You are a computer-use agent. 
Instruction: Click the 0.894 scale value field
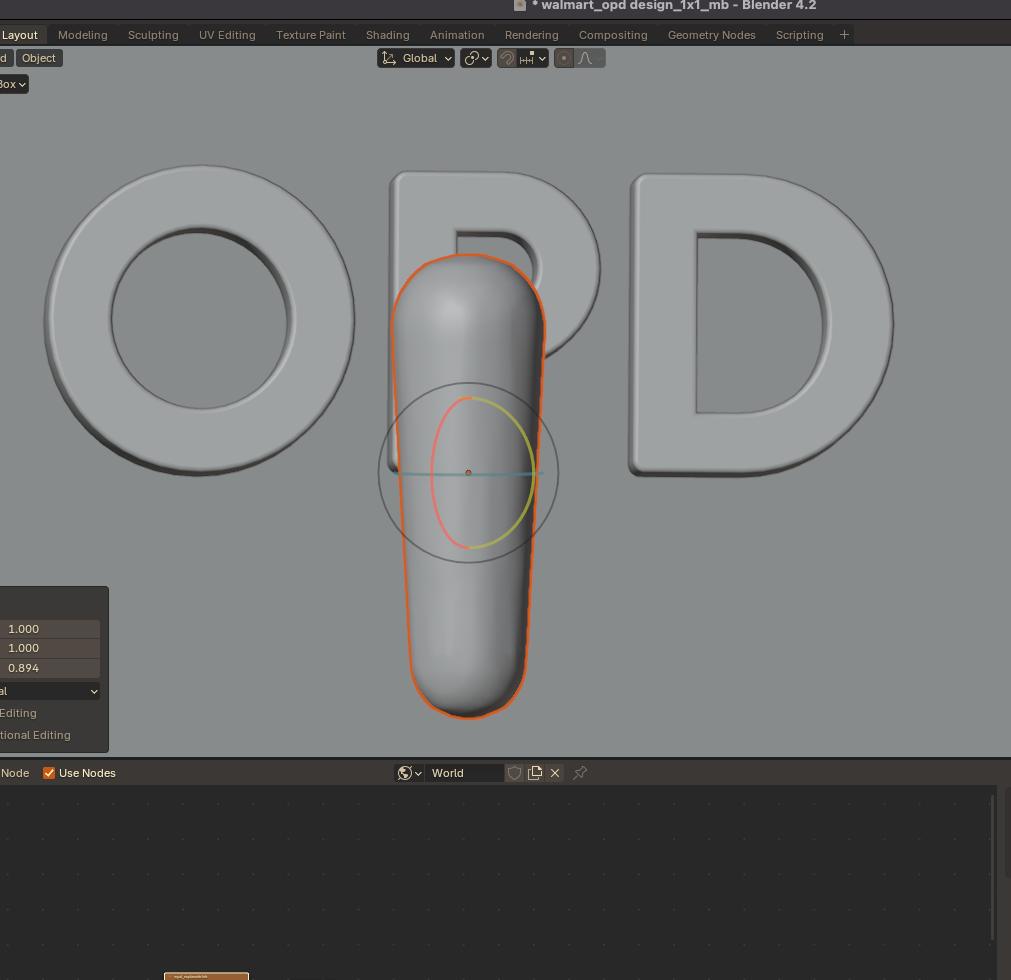(x=50, y=668)
